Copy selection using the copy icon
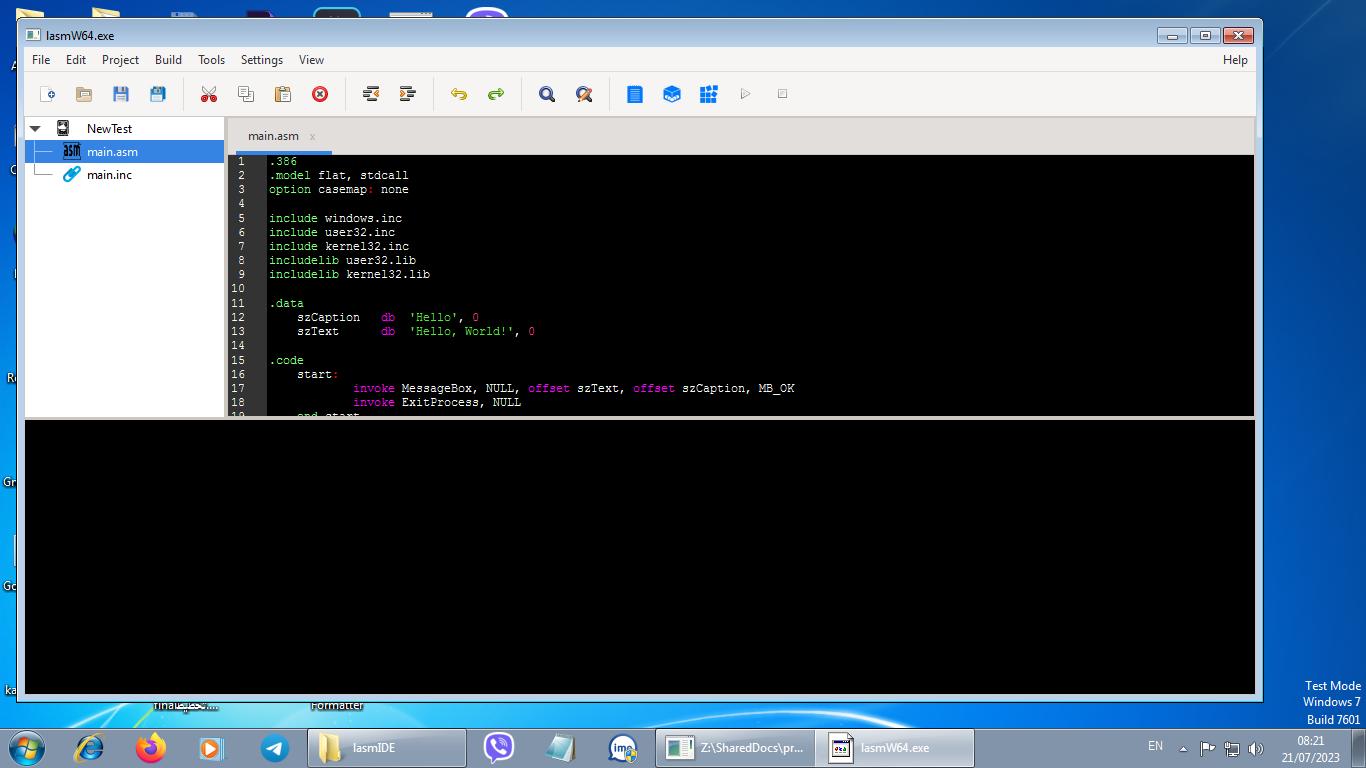The image size is (1366, 768). point(245,94)
